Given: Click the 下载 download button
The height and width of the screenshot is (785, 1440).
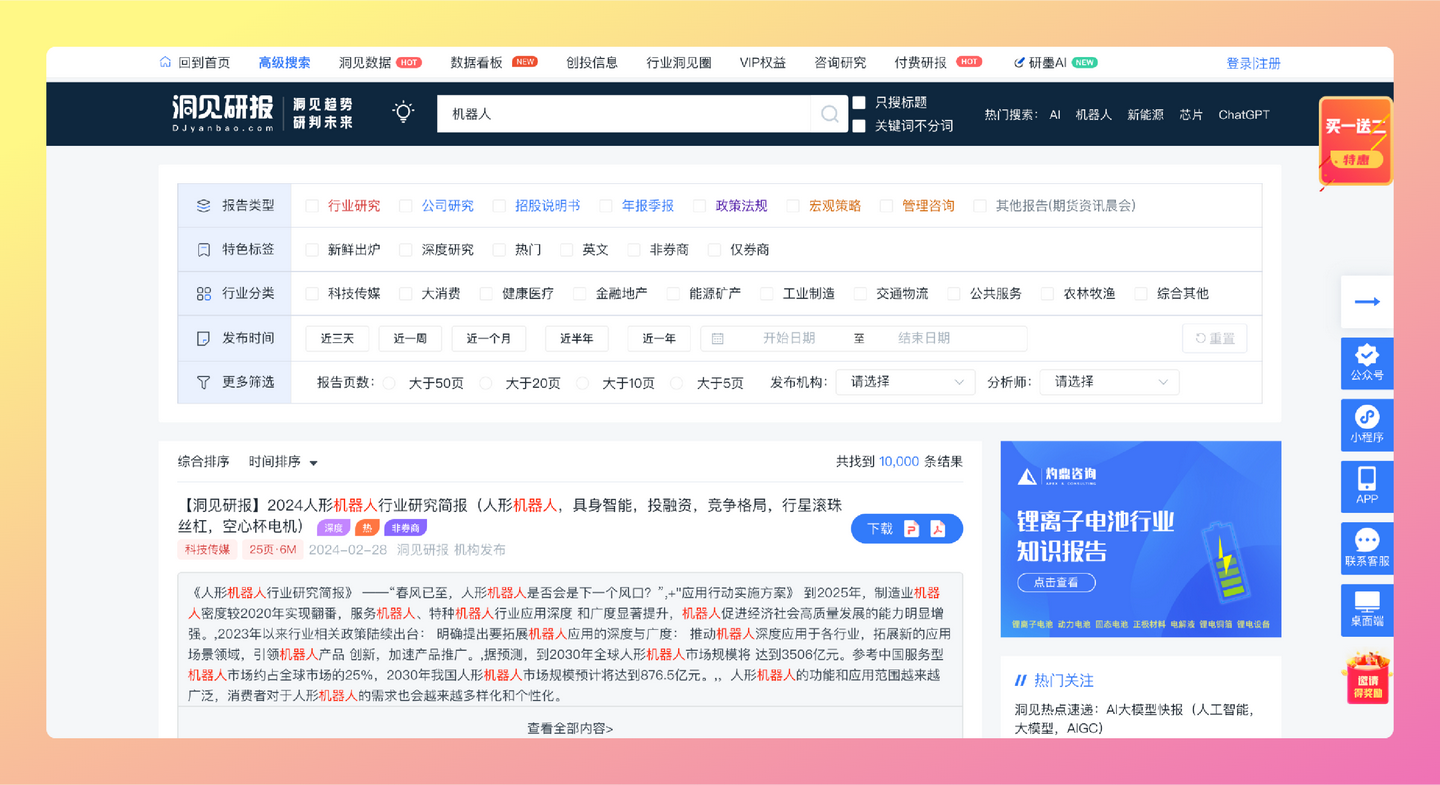Looking at the screenshot, I should 906,529.
